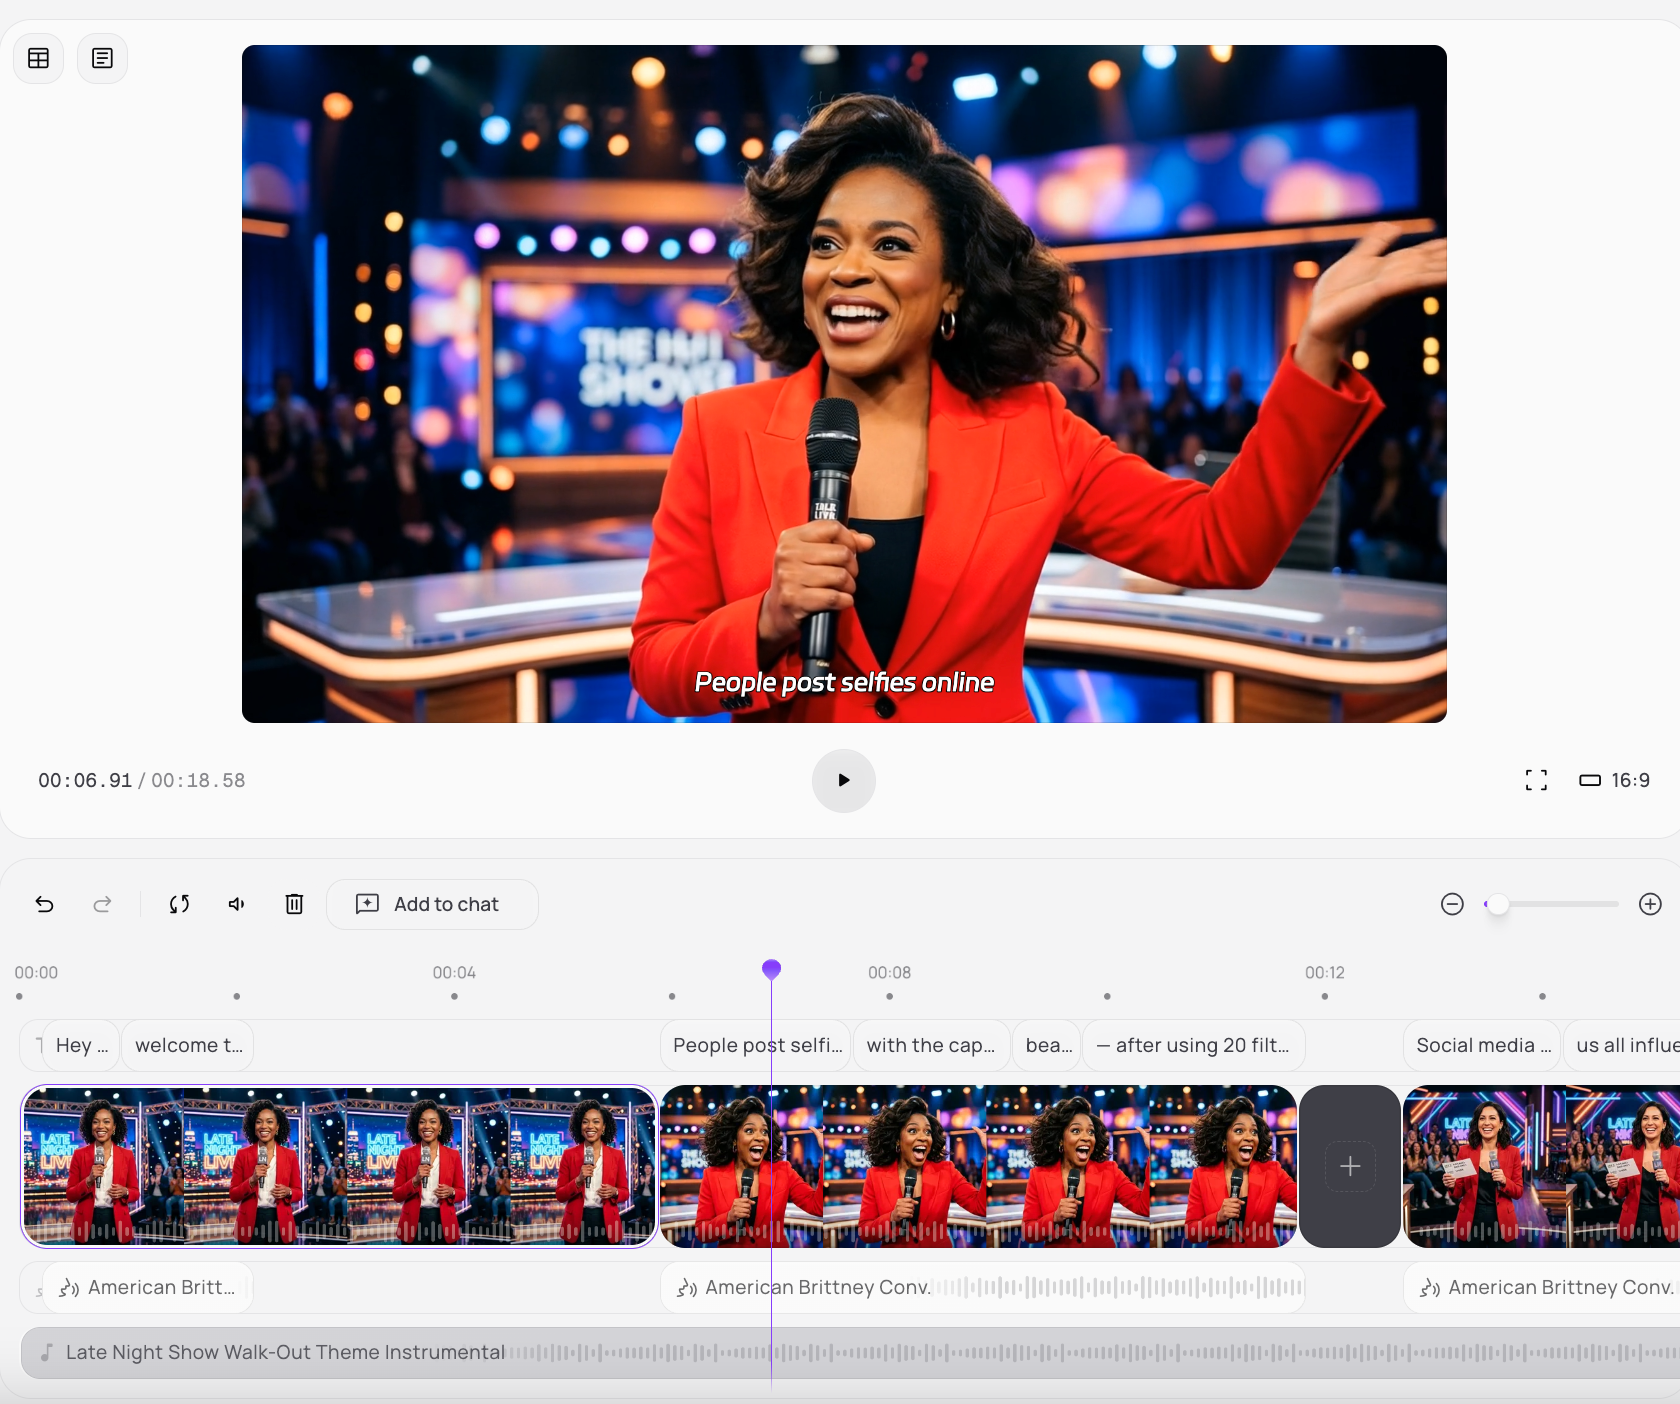The image size is (1680, 1404).
Task: Zoom in timeline with plus icon
Action: click(x=1650, y=904)
